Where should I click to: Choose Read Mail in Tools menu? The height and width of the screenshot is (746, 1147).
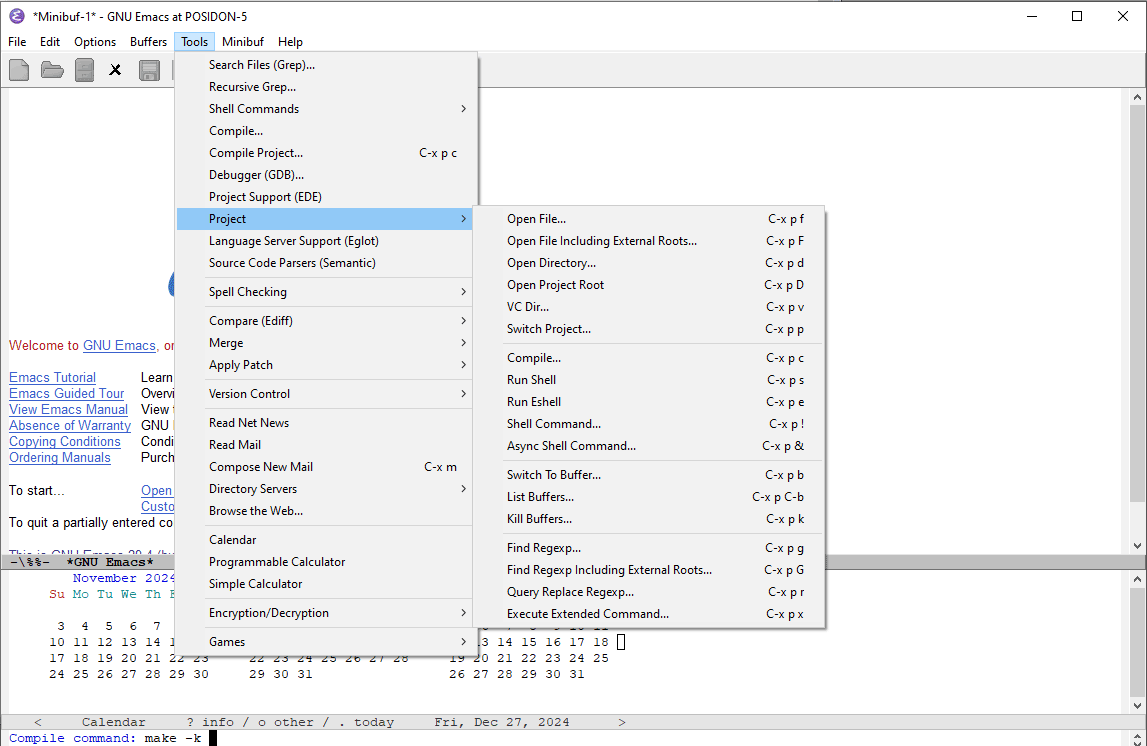click(327, 445)
